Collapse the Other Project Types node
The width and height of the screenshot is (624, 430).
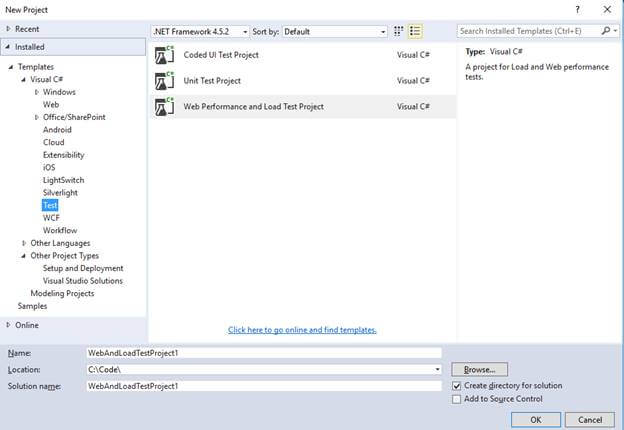click(x=23, y=256)
